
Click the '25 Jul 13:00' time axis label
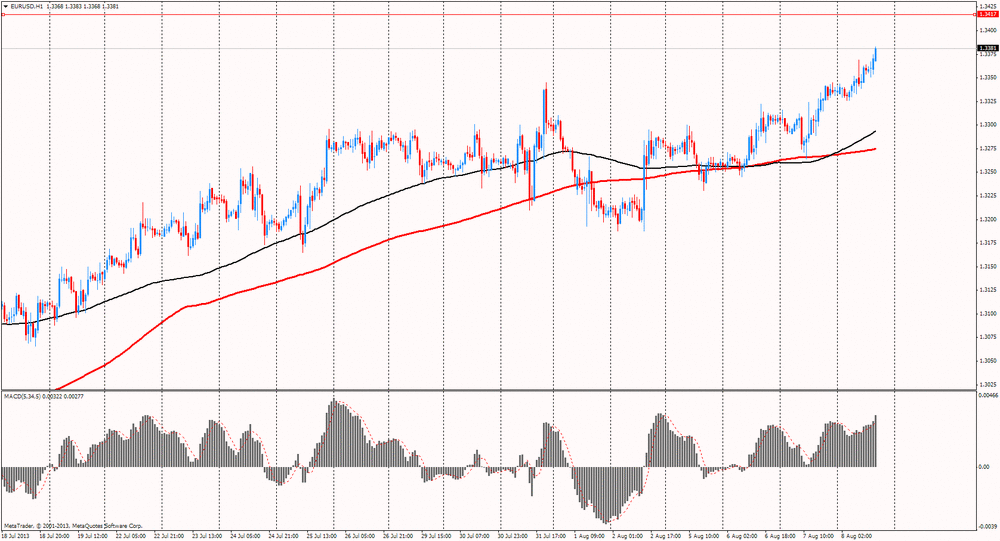click(x=322, y=537)
